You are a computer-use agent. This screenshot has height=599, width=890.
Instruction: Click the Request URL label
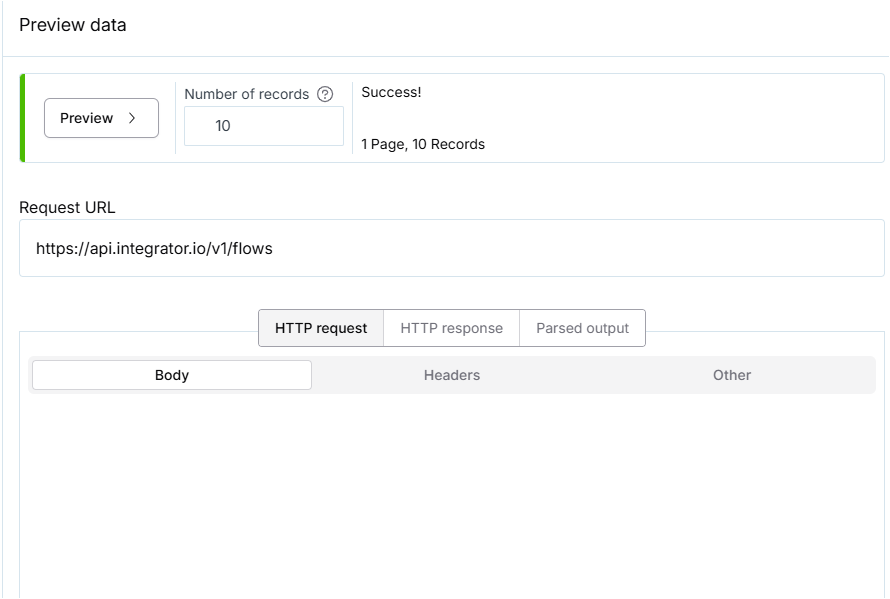coord(67,208)
